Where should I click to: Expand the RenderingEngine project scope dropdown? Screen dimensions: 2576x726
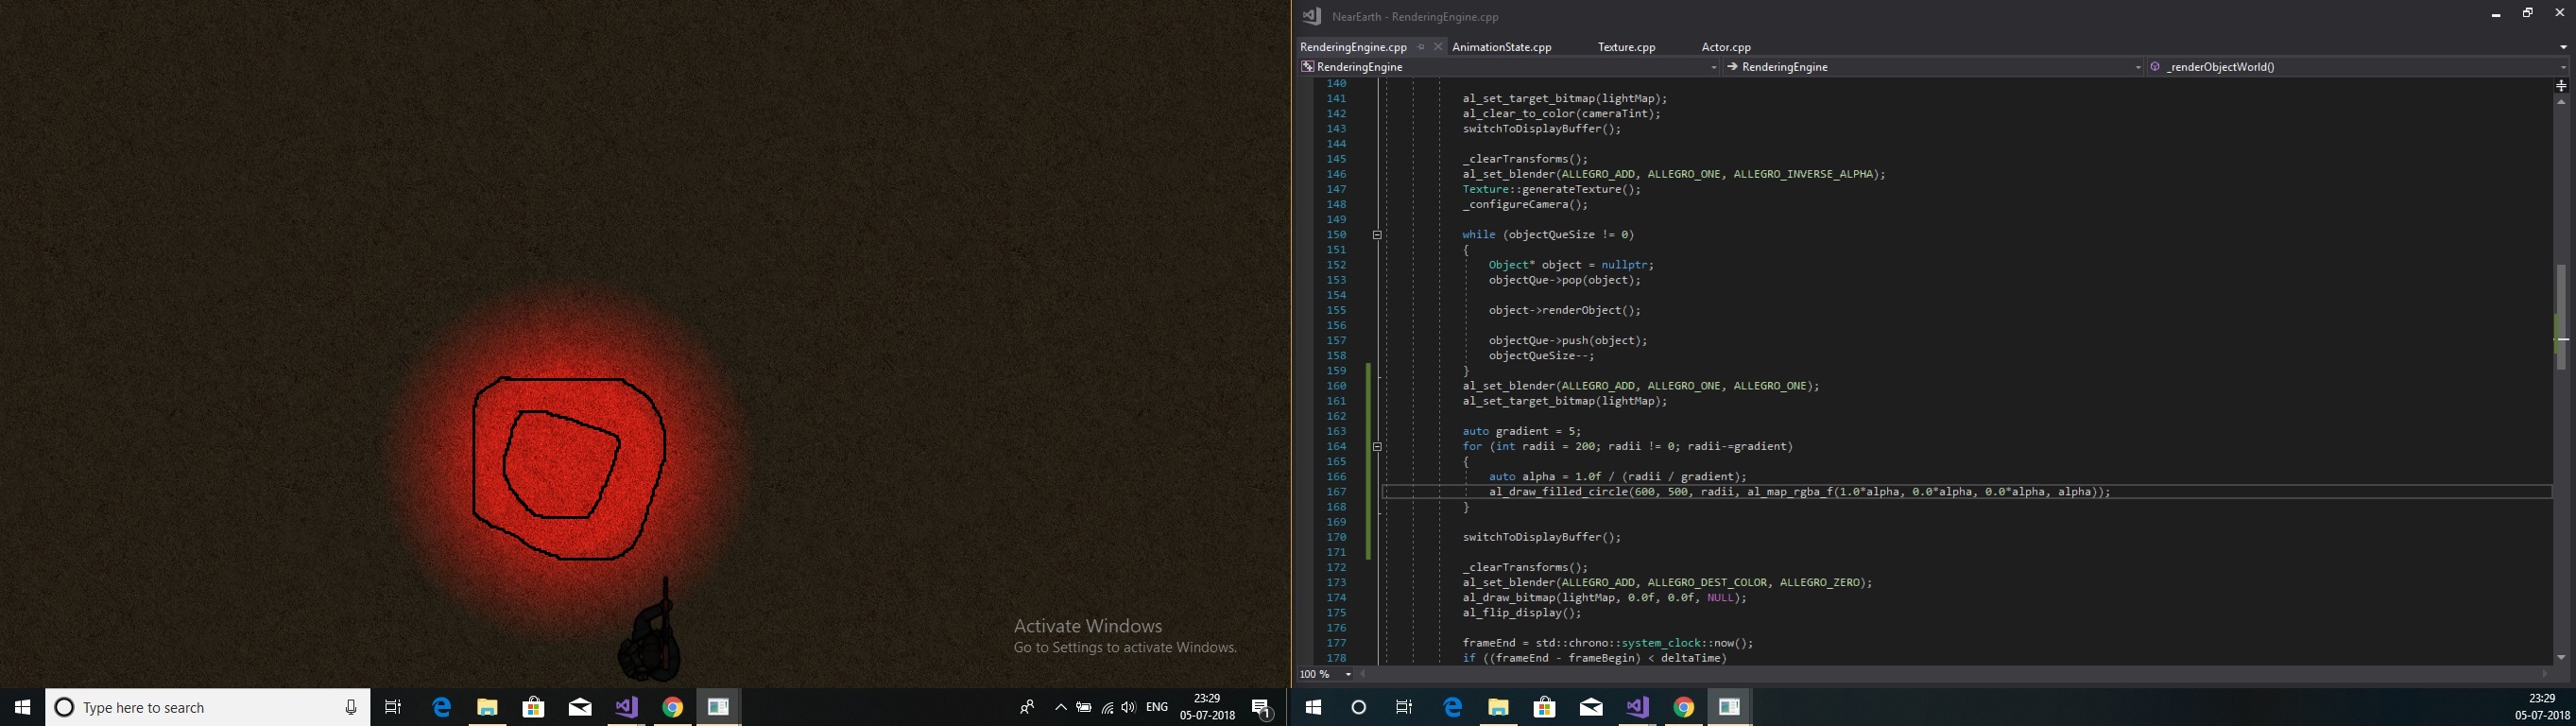click(1714, 67)
